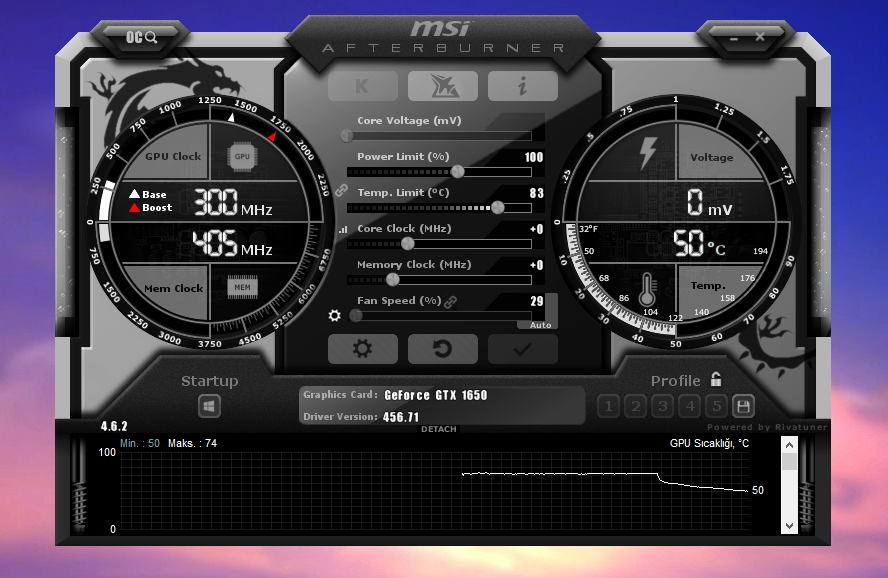Open the core clock curve editor icon

343,229
